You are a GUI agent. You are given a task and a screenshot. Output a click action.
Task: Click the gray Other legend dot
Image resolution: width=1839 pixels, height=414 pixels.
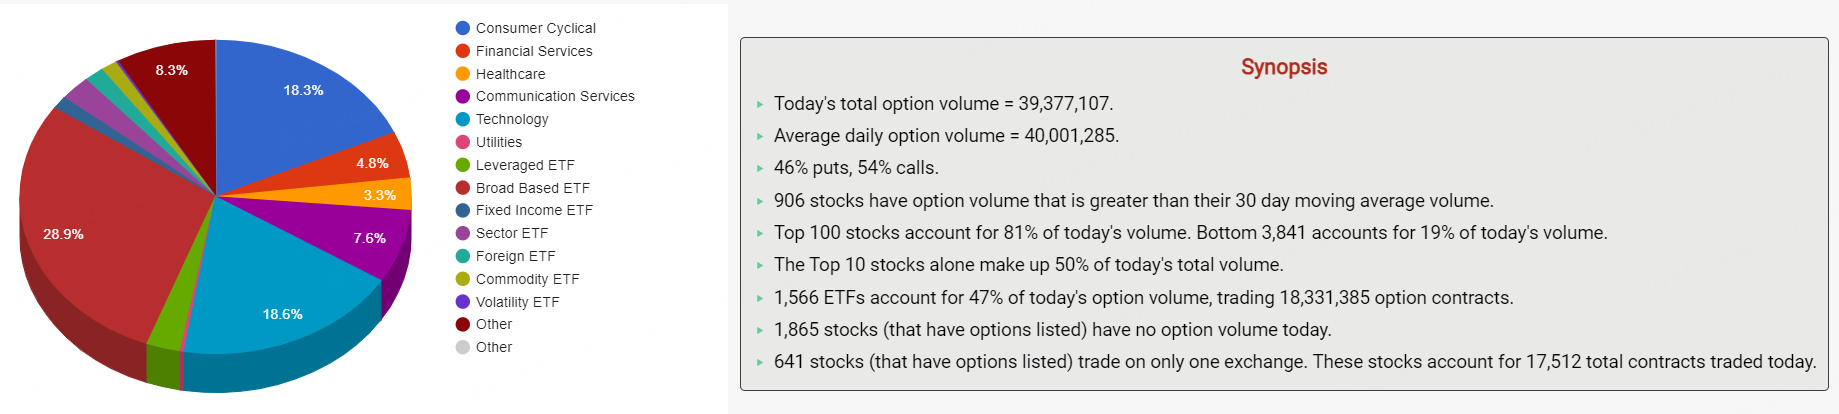click(463, 347)
